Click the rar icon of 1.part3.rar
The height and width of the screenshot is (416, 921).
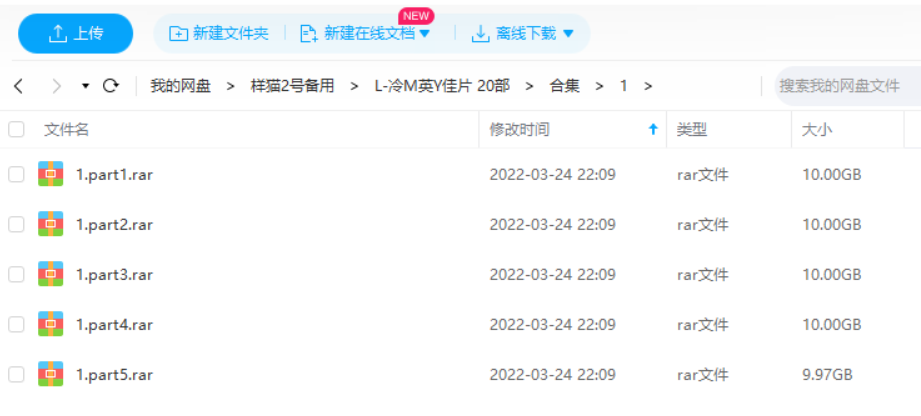51,274
